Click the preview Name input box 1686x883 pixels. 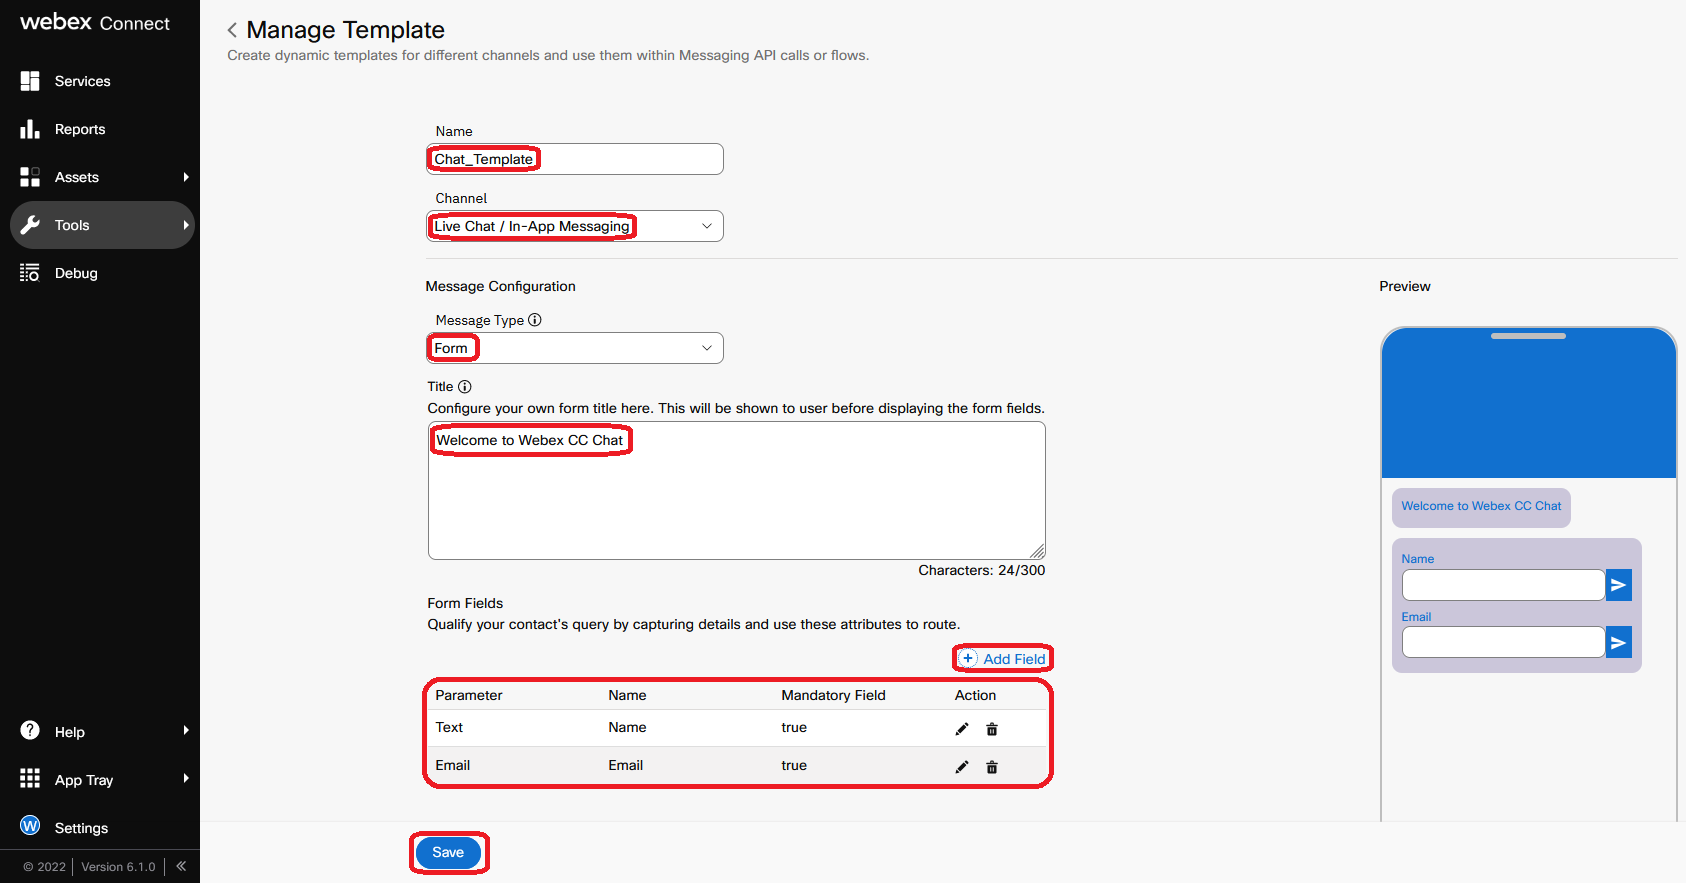pos(1503,585)
